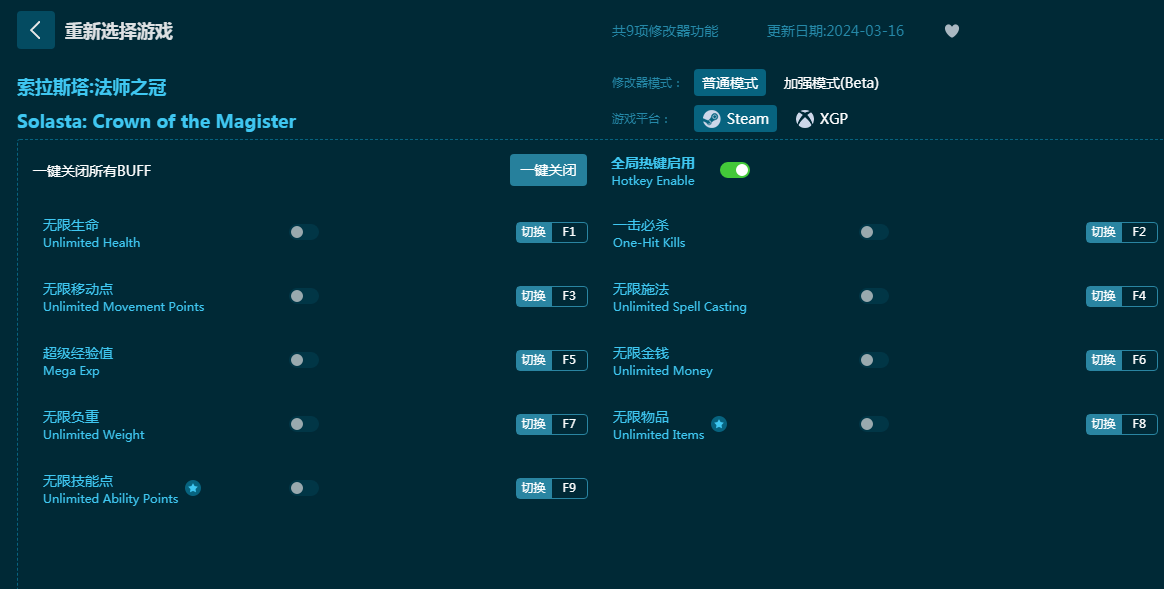Click the 修改器模式 label
1164x589 pixels.
pyautogui.click(x=646, y=83)
